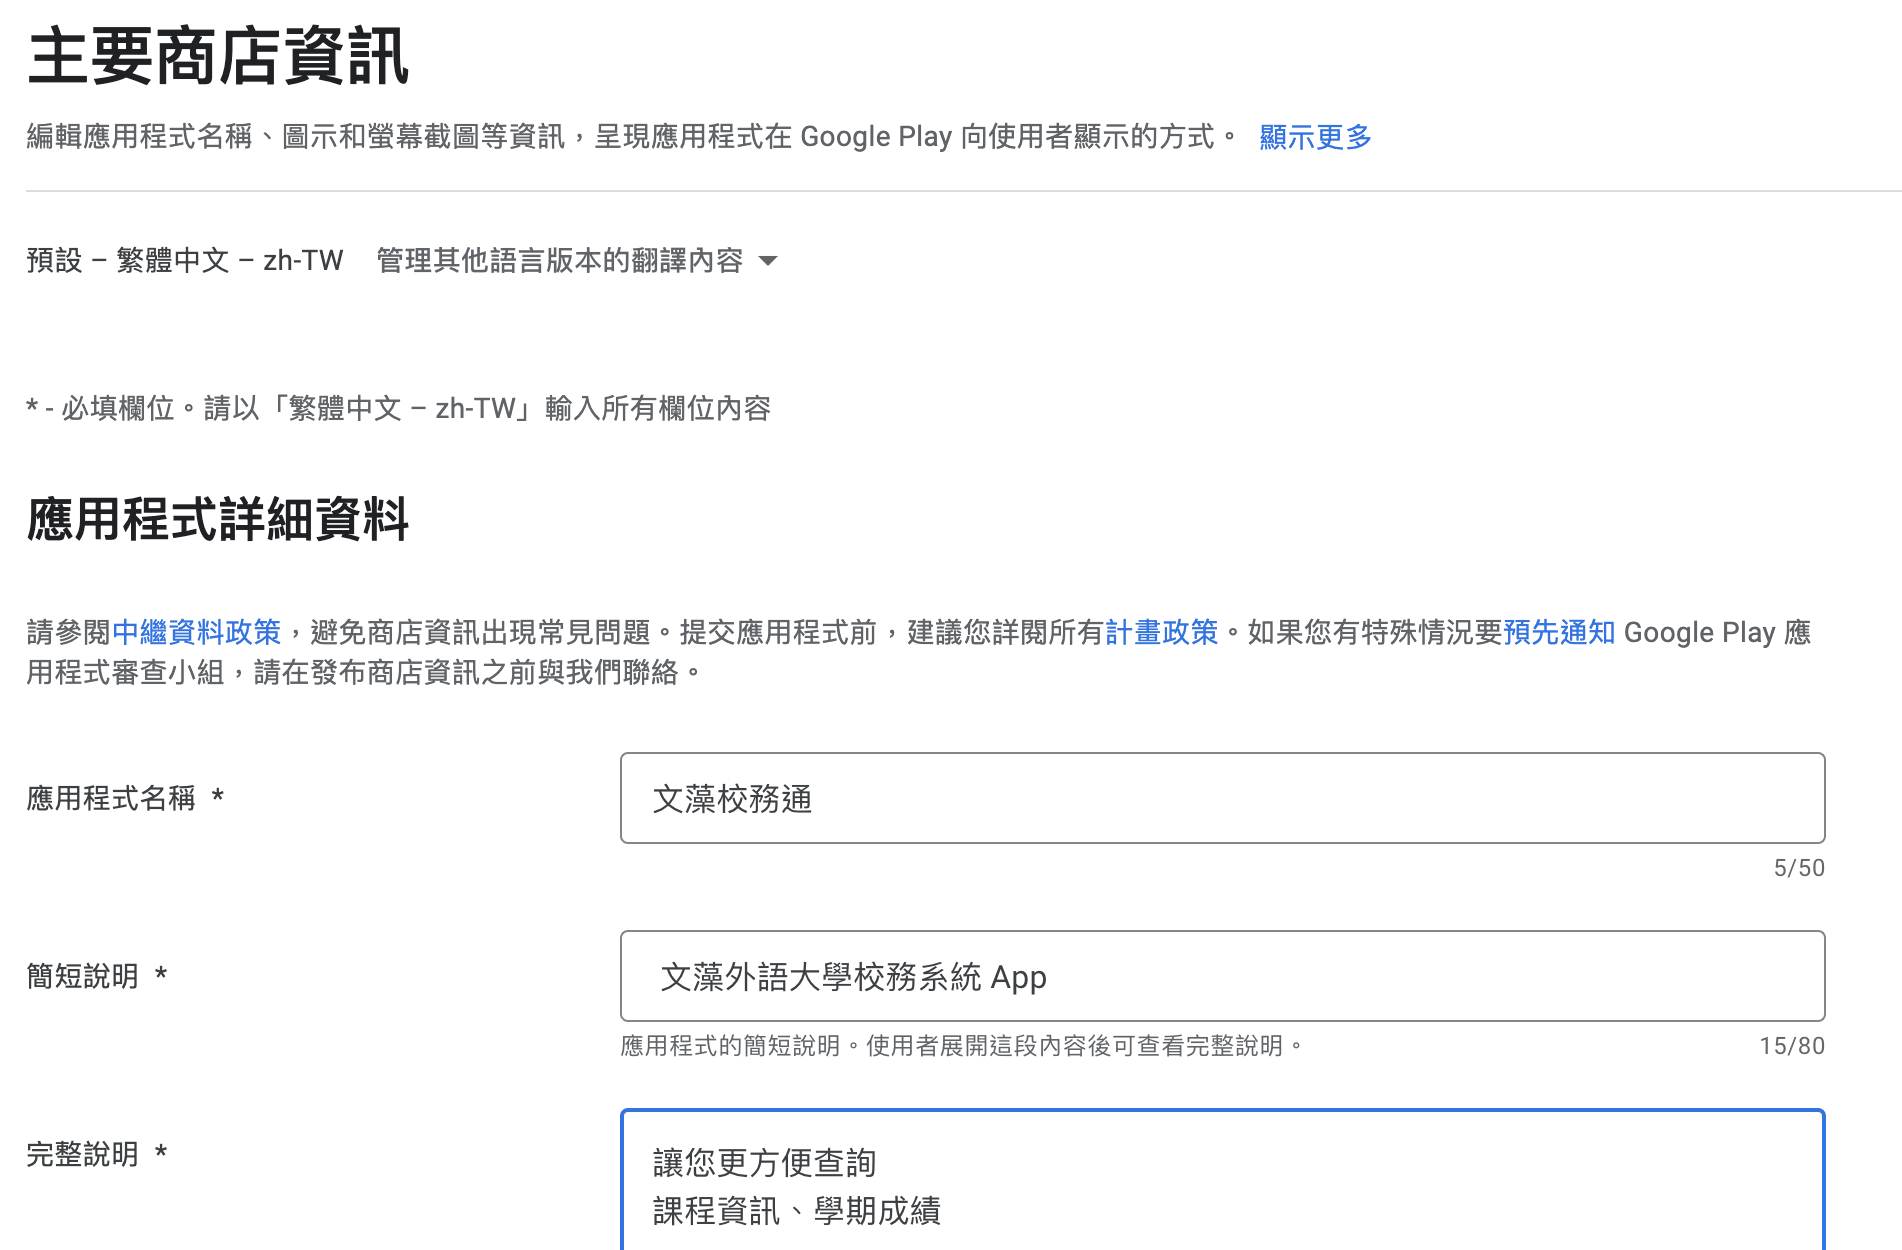Click the 必填欄位 required-fields note
This screenshot has width=1902, height=1250.
(398, 408)
